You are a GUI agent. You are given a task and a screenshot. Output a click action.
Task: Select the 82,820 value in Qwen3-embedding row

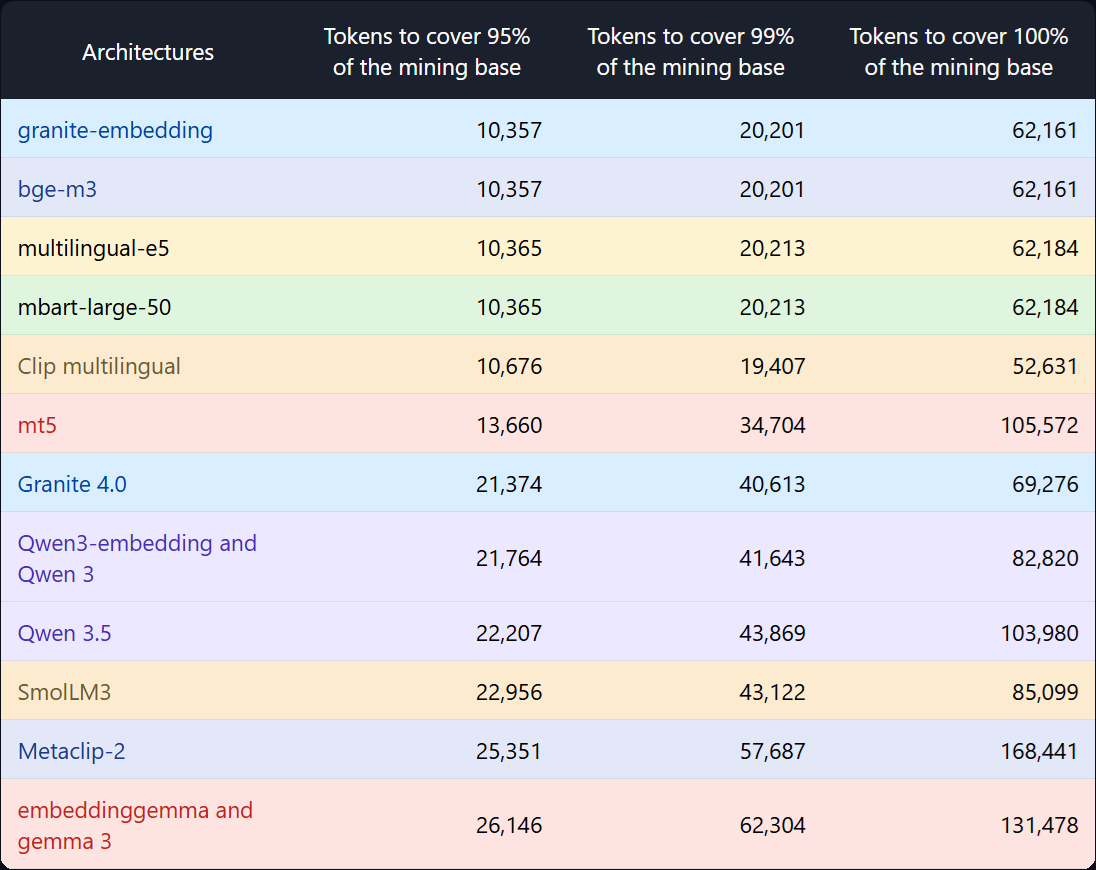pos(1045,558)
